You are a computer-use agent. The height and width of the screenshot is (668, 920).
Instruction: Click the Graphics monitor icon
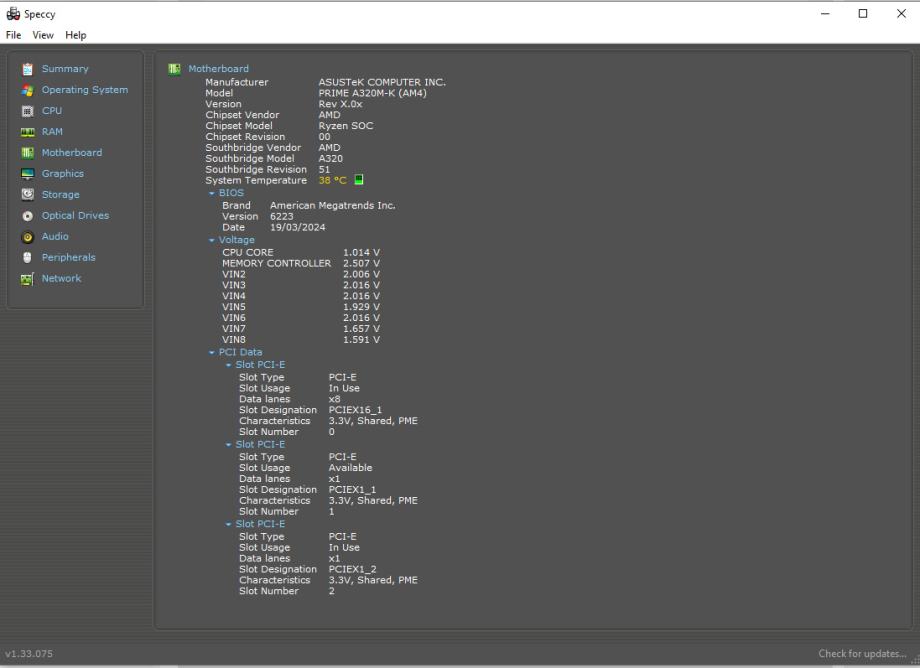point(28,174)
